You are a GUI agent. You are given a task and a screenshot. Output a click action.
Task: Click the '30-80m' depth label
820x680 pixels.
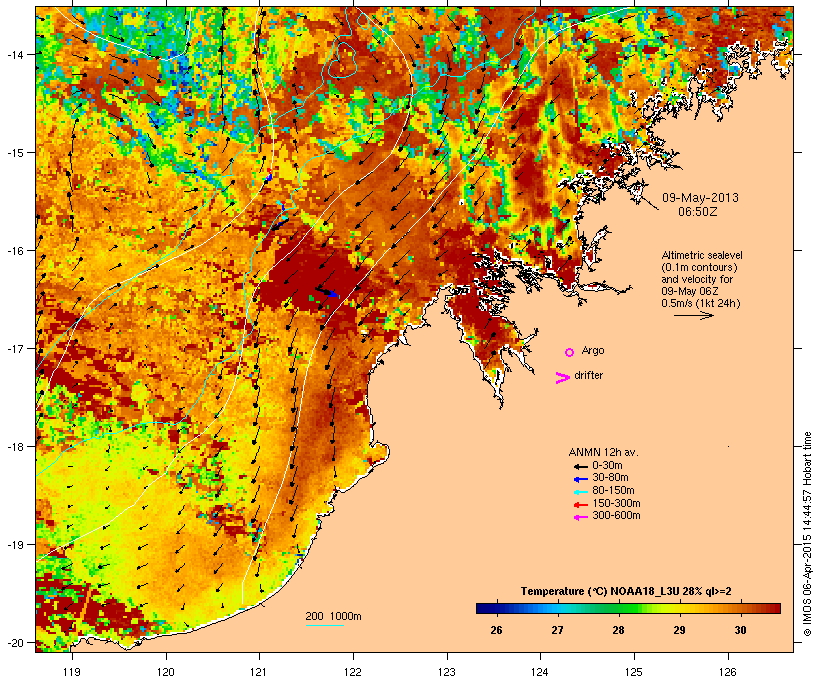point(610,478)
